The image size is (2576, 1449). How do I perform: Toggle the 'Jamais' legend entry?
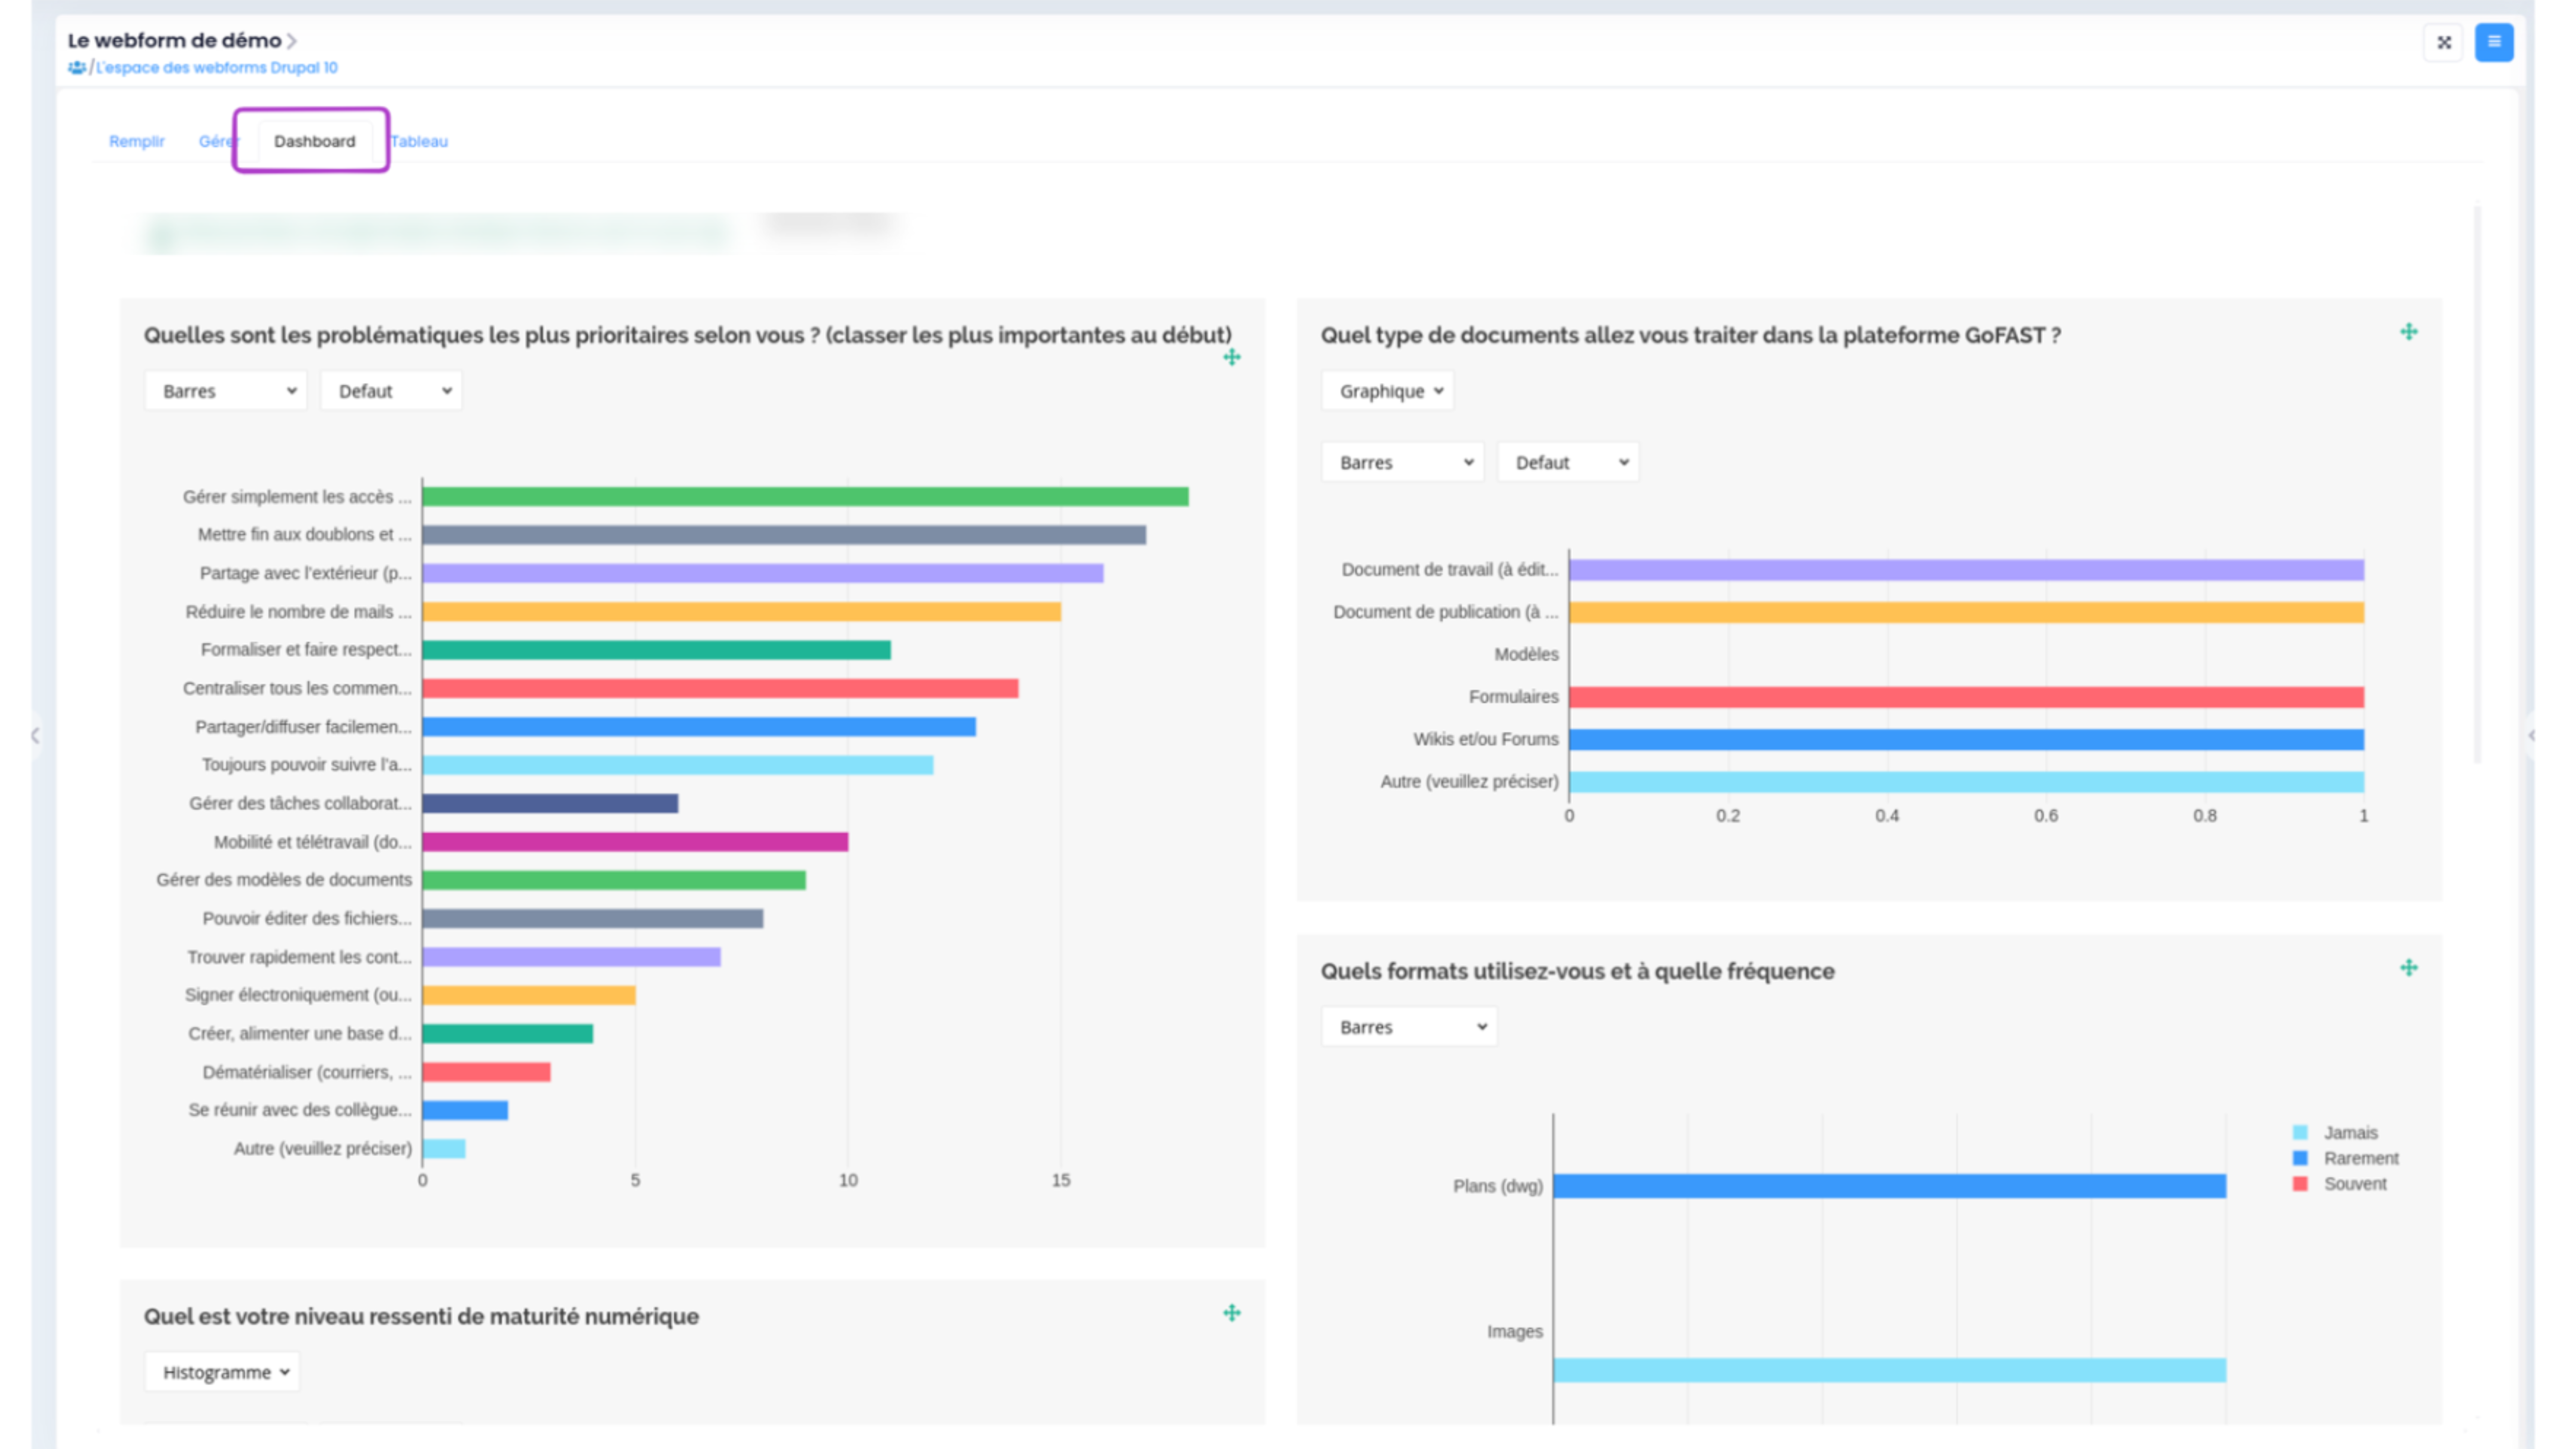pyautogui.click(x=2340, y=1132)
